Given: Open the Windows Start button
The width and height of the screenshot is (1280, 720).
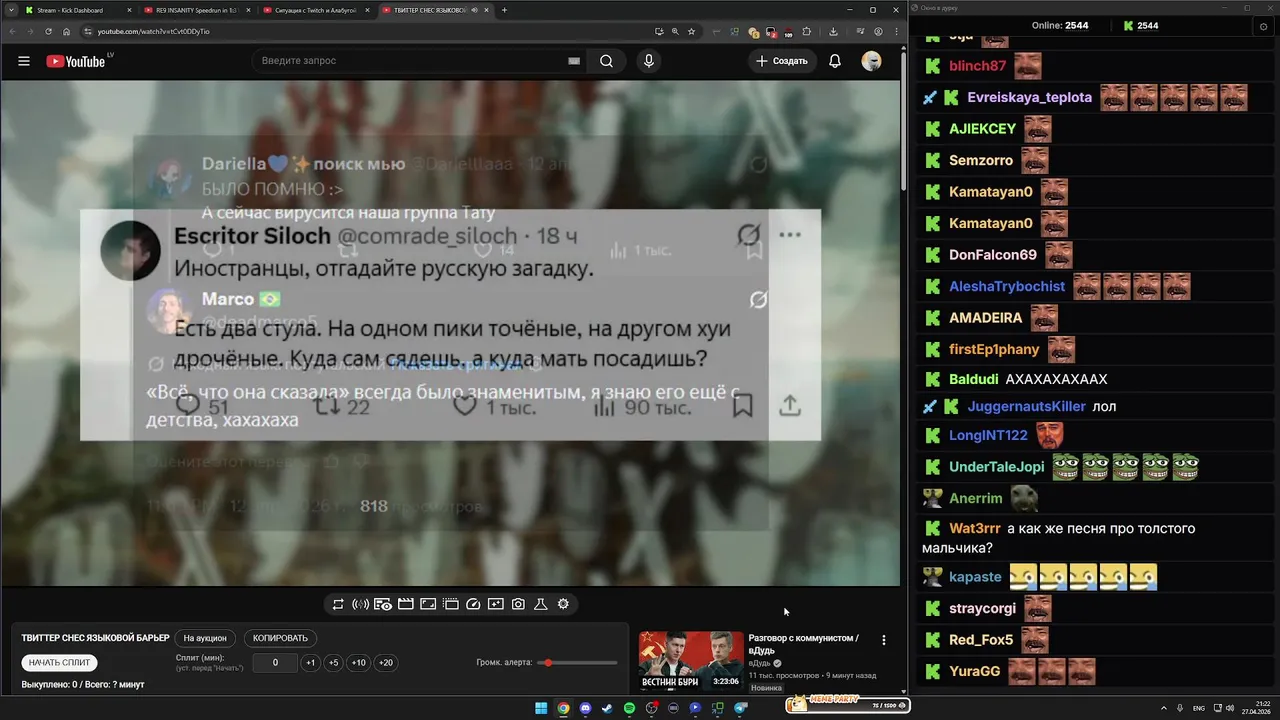Looking at the screenshot, I should pyautogui.click(x=541, y=708).
